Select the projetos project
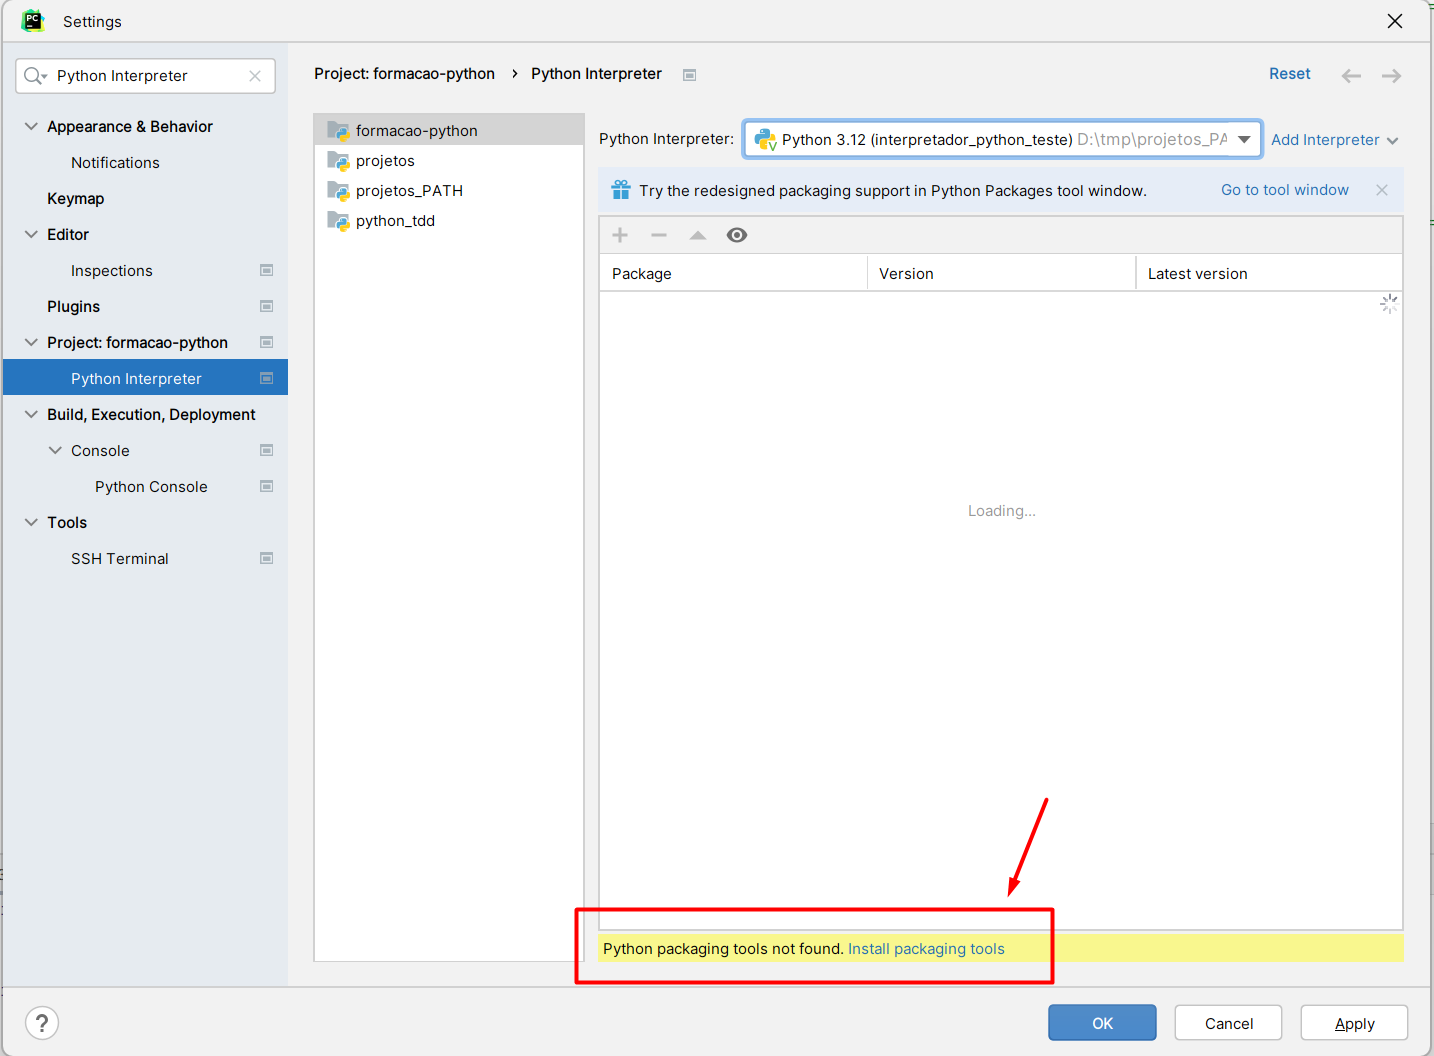The height and width of the screenshot is (1056, 1434). click(449, 161)
